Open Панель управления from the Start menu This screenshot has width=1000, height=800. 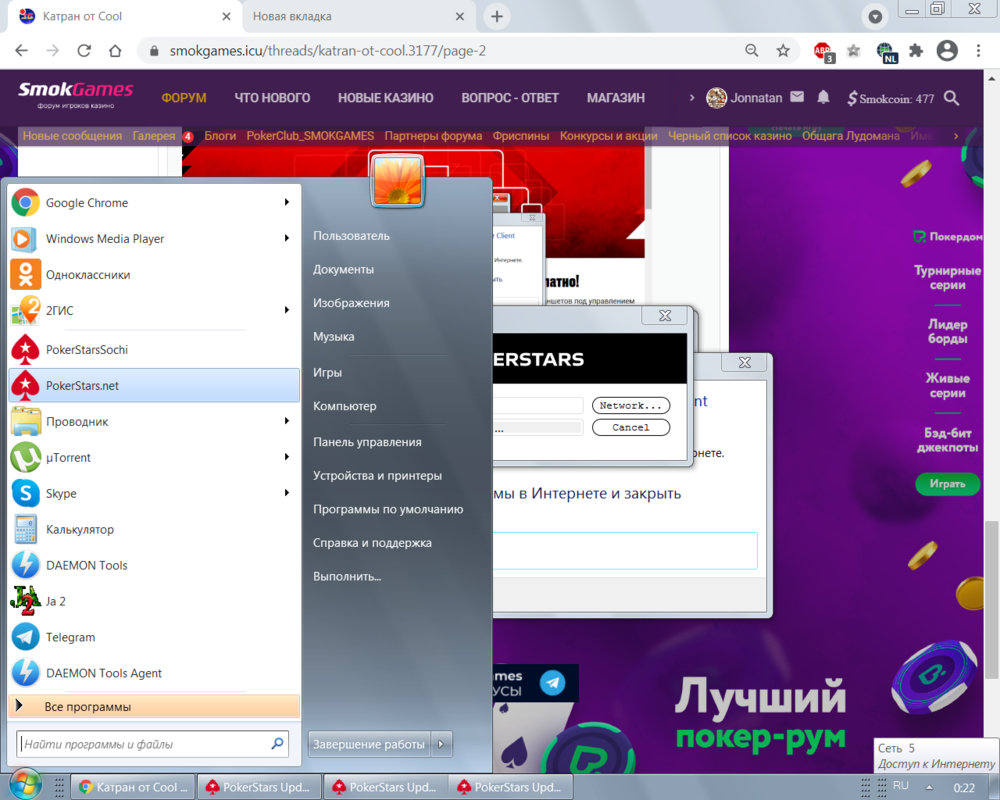[367, 441]
